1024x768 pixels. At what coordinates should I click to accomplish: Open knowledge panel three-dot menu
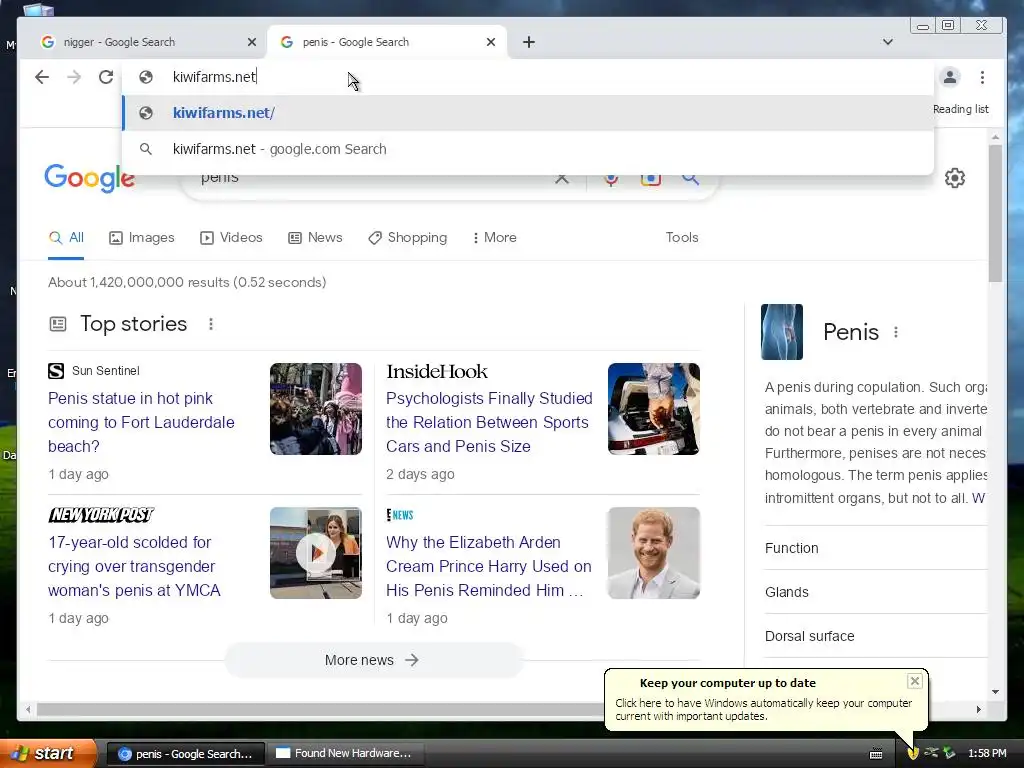(x=896, y=332)
